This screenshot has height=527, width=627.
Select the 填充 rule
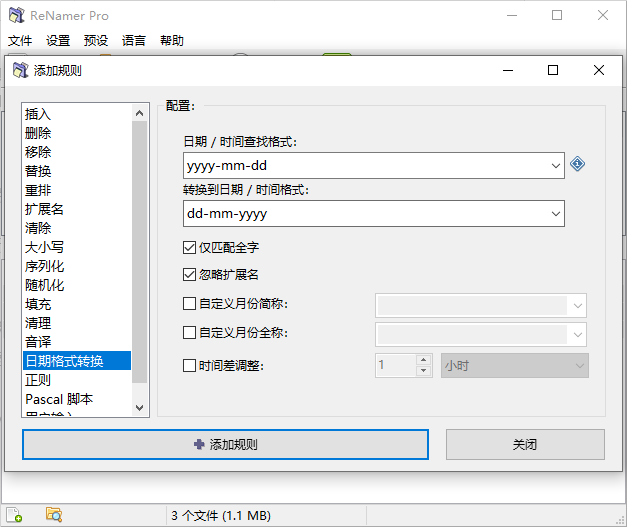[77, 304]
